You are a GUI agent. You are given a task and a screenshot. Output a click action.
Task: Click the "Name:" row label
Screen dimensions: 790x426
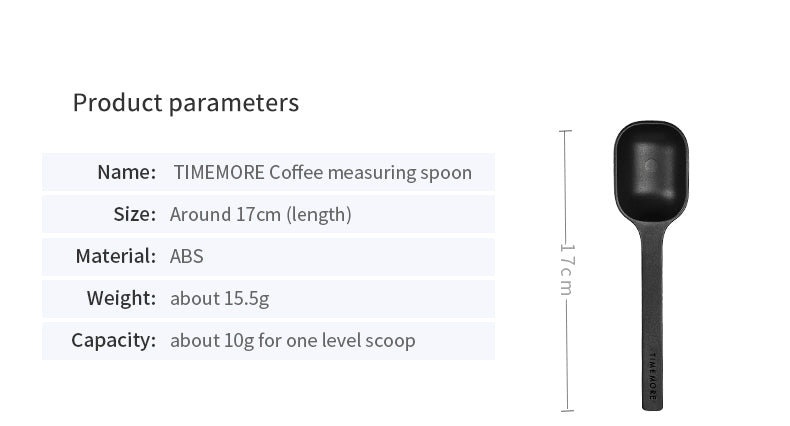[126, 172]
